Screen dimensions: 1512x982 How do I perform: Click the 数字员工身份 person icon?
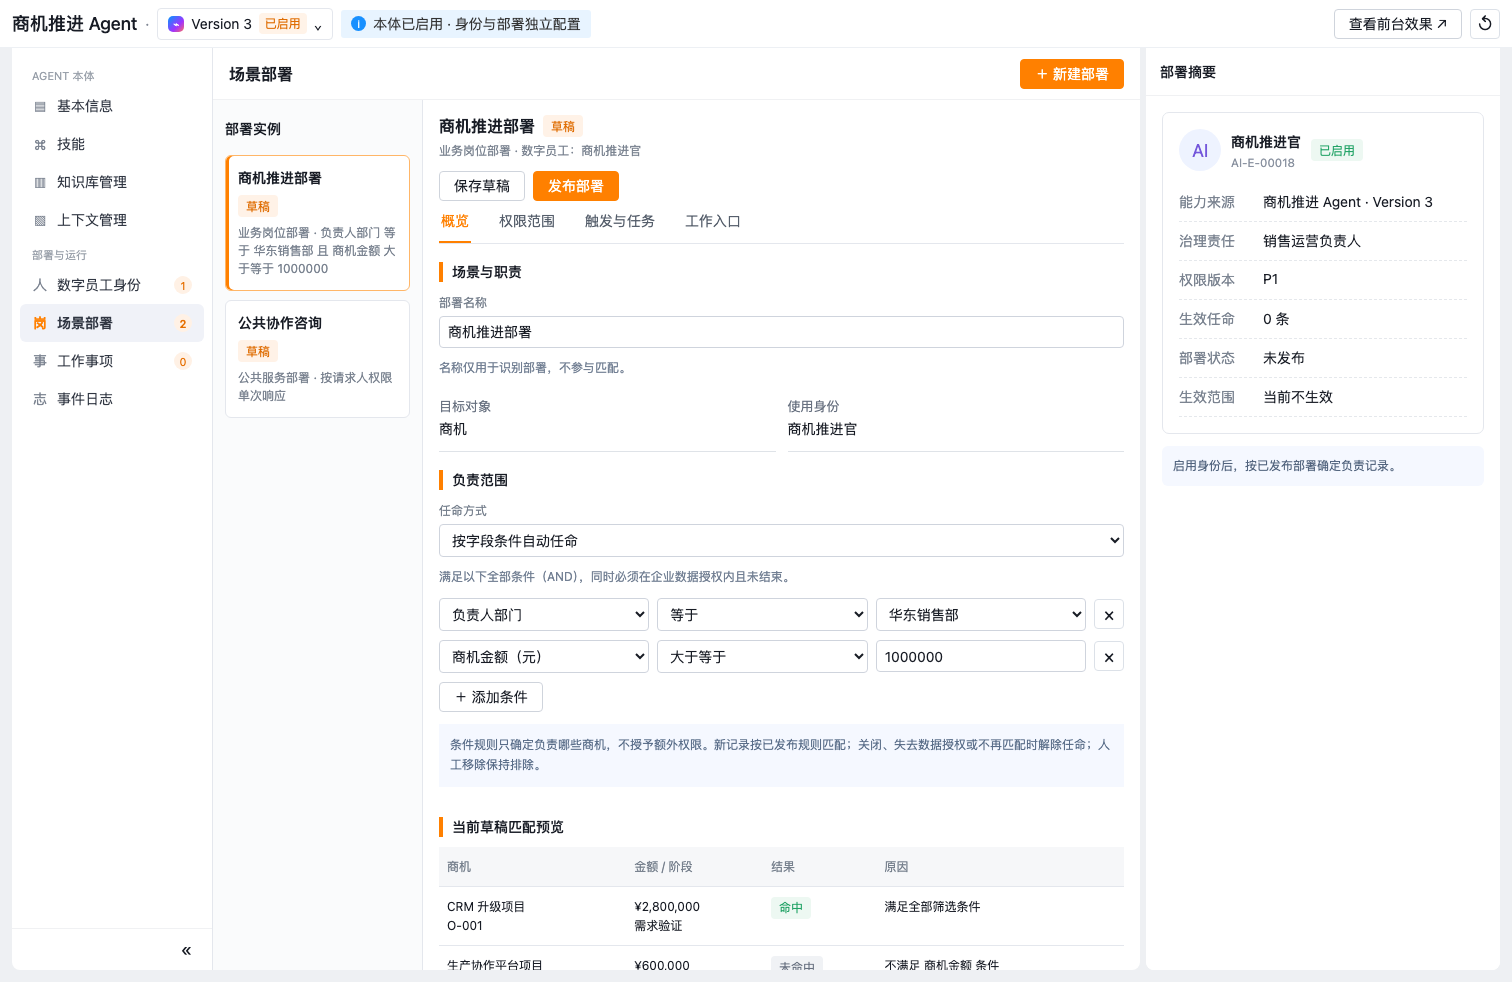click(40, 285)
